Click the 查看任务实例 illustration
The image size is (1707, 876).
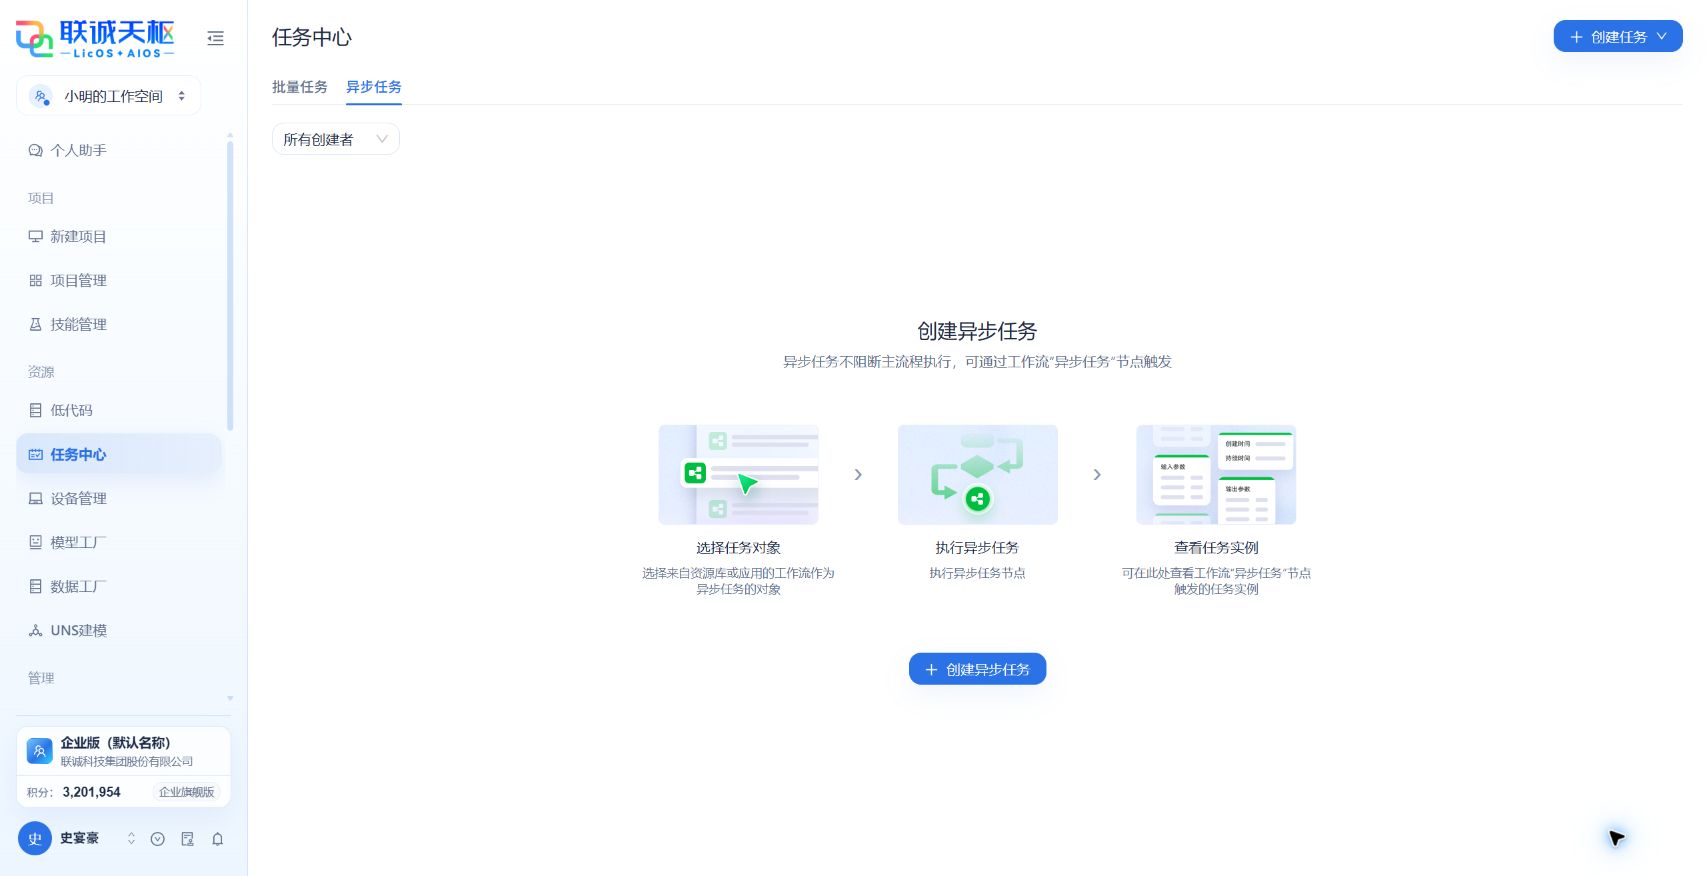1216,475
